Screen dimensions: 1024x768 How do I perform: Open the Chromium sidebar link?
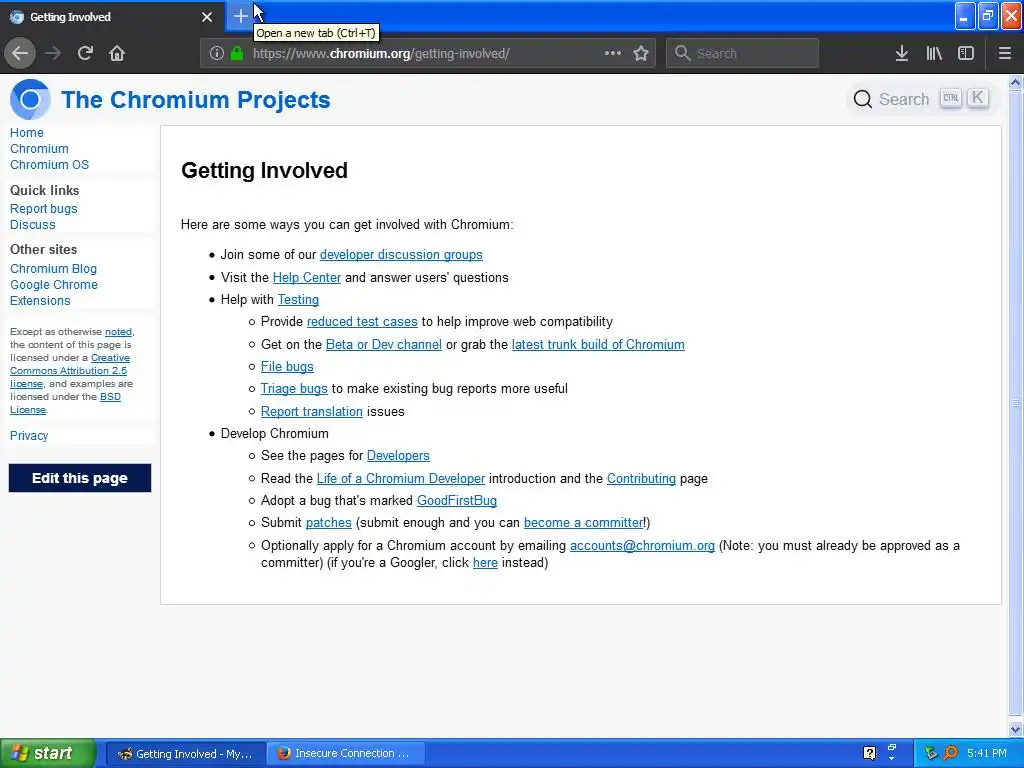(39, 149)
